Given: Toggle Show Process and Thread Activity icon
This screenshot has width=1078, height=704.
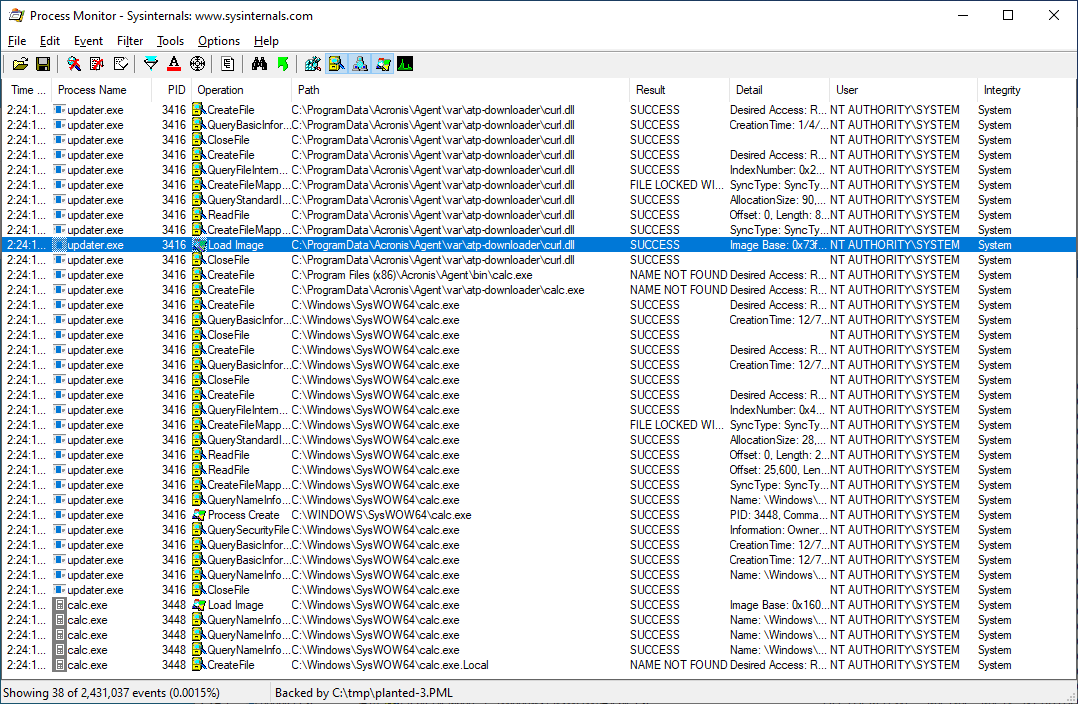Looking at the screenshot, I should [383, 64].
